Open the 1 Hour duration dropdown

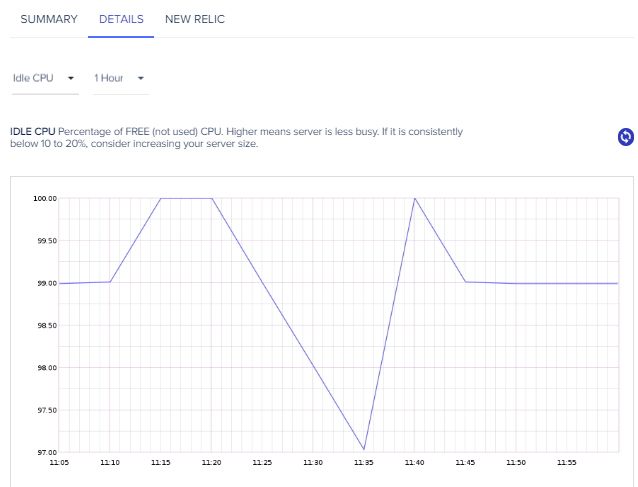pos(121,78)
